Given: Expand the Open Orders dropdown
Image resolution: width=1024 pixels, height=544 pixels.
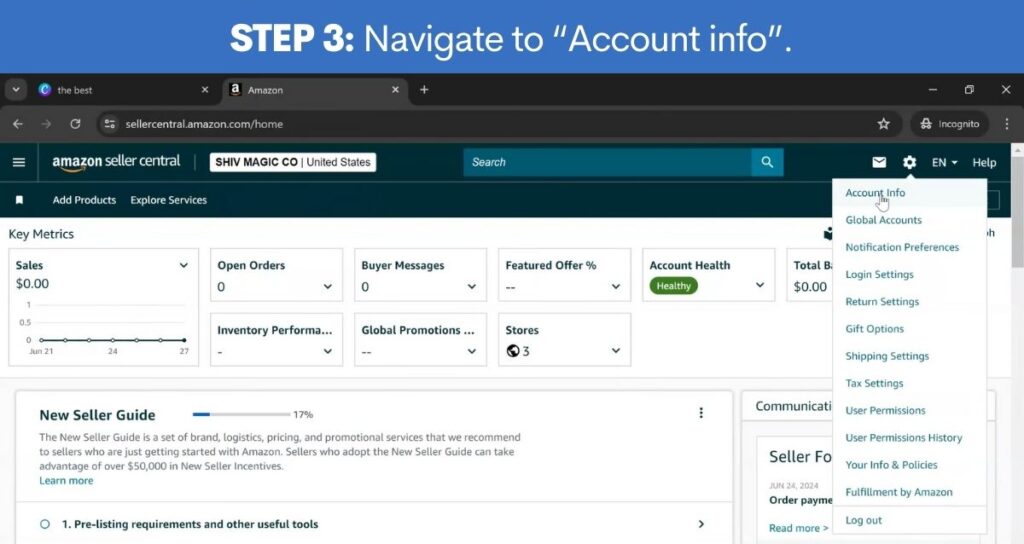Looking at the screenshot, I should [x=328, y=286].
